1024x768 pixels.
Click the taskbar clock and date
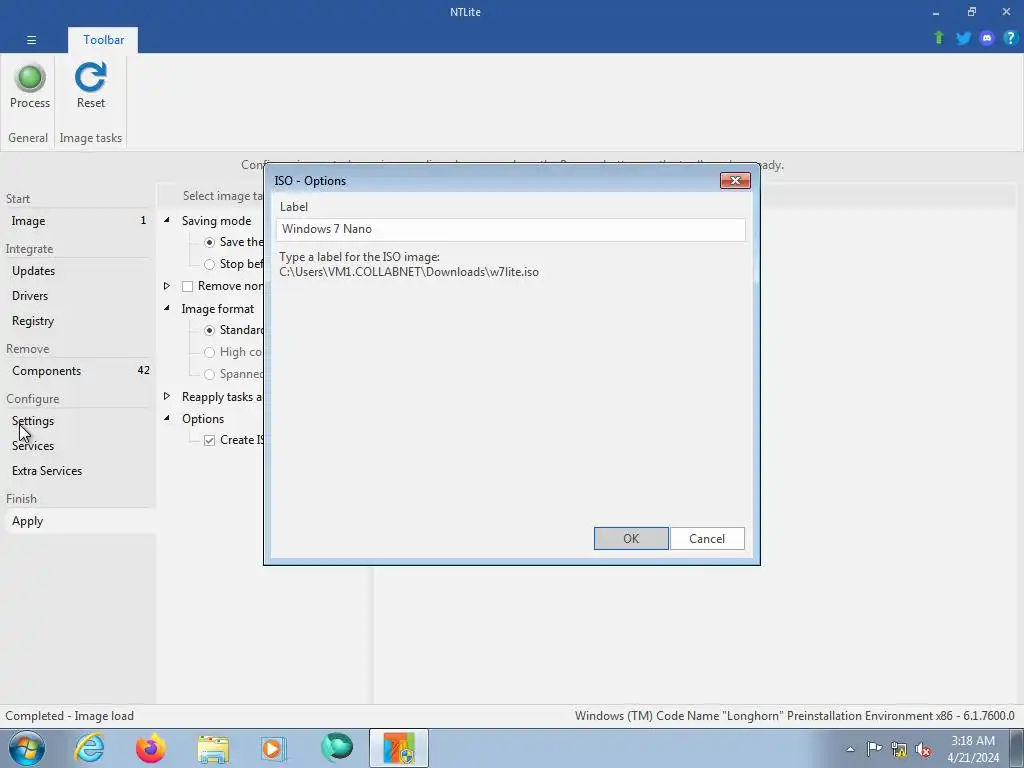[972, 749]
